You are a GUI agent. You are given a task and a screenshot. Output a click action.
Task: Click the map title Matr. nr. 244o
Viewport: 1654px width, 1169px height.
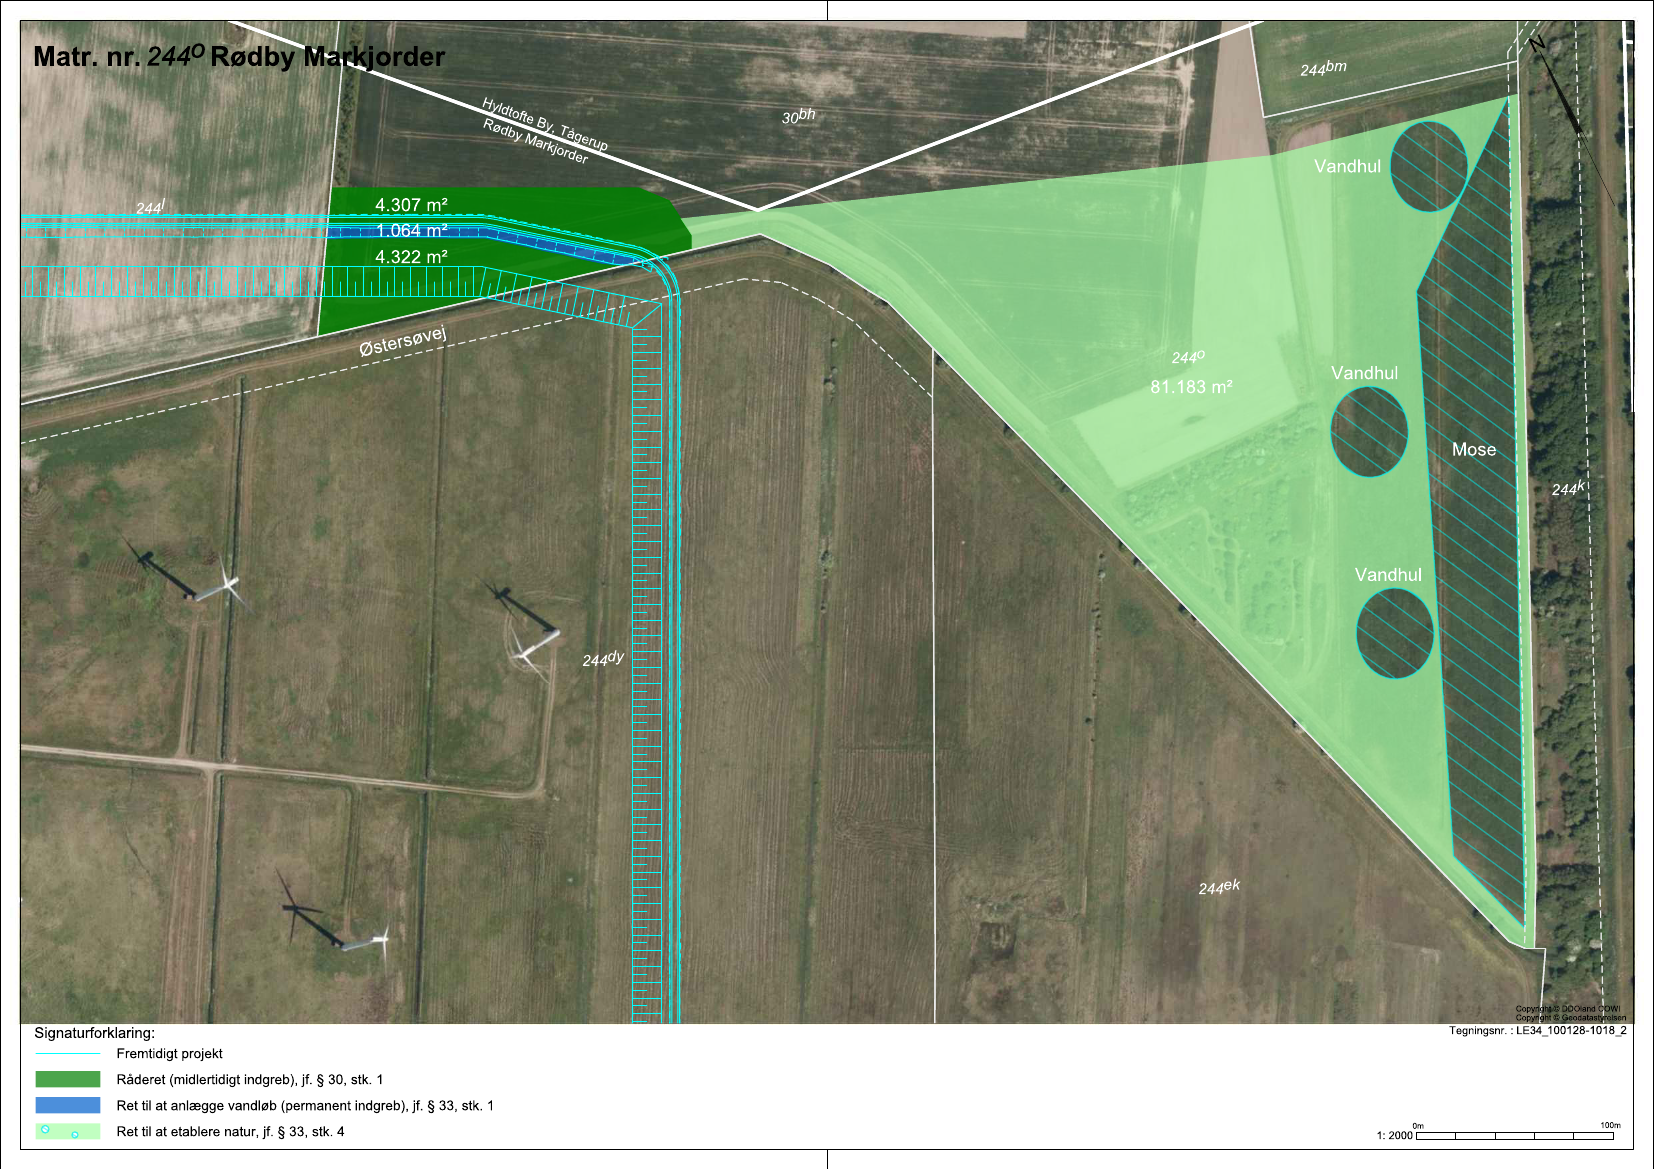[239, 57]
